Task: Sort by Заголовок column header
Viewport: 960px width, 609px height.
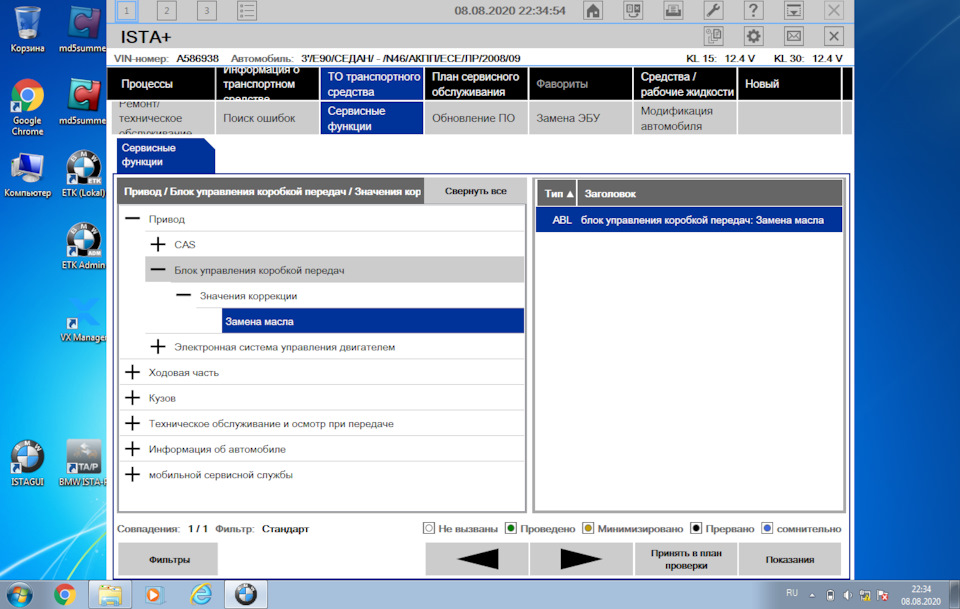Action: [710, 193]
